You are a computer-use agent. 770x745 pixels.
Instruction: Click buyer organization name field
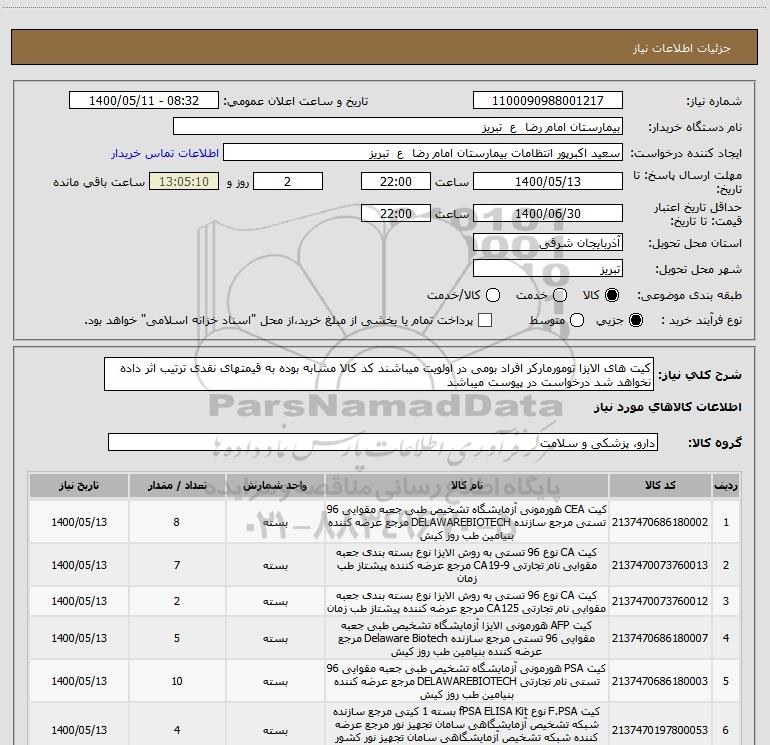point(398,127)
